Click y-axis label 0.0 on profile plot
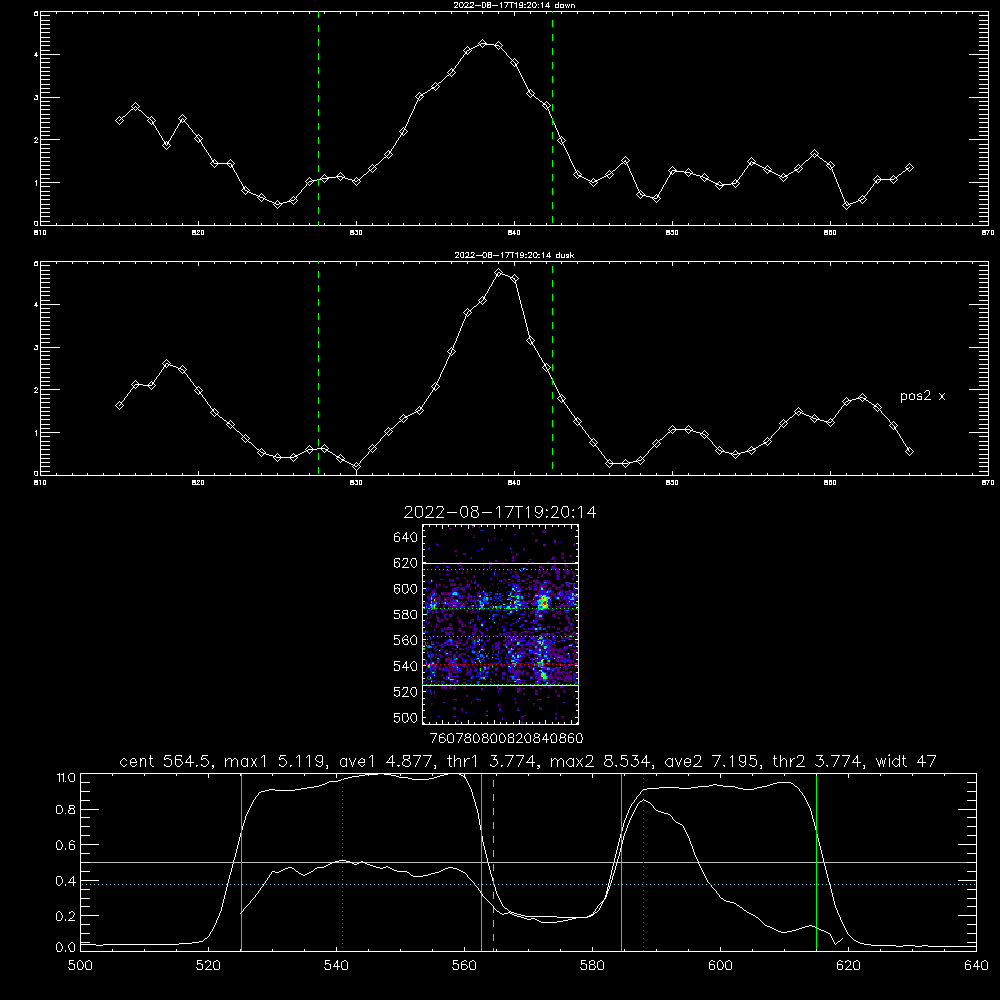Viewport: 1000px width, 1000px height. click(66, 948)
